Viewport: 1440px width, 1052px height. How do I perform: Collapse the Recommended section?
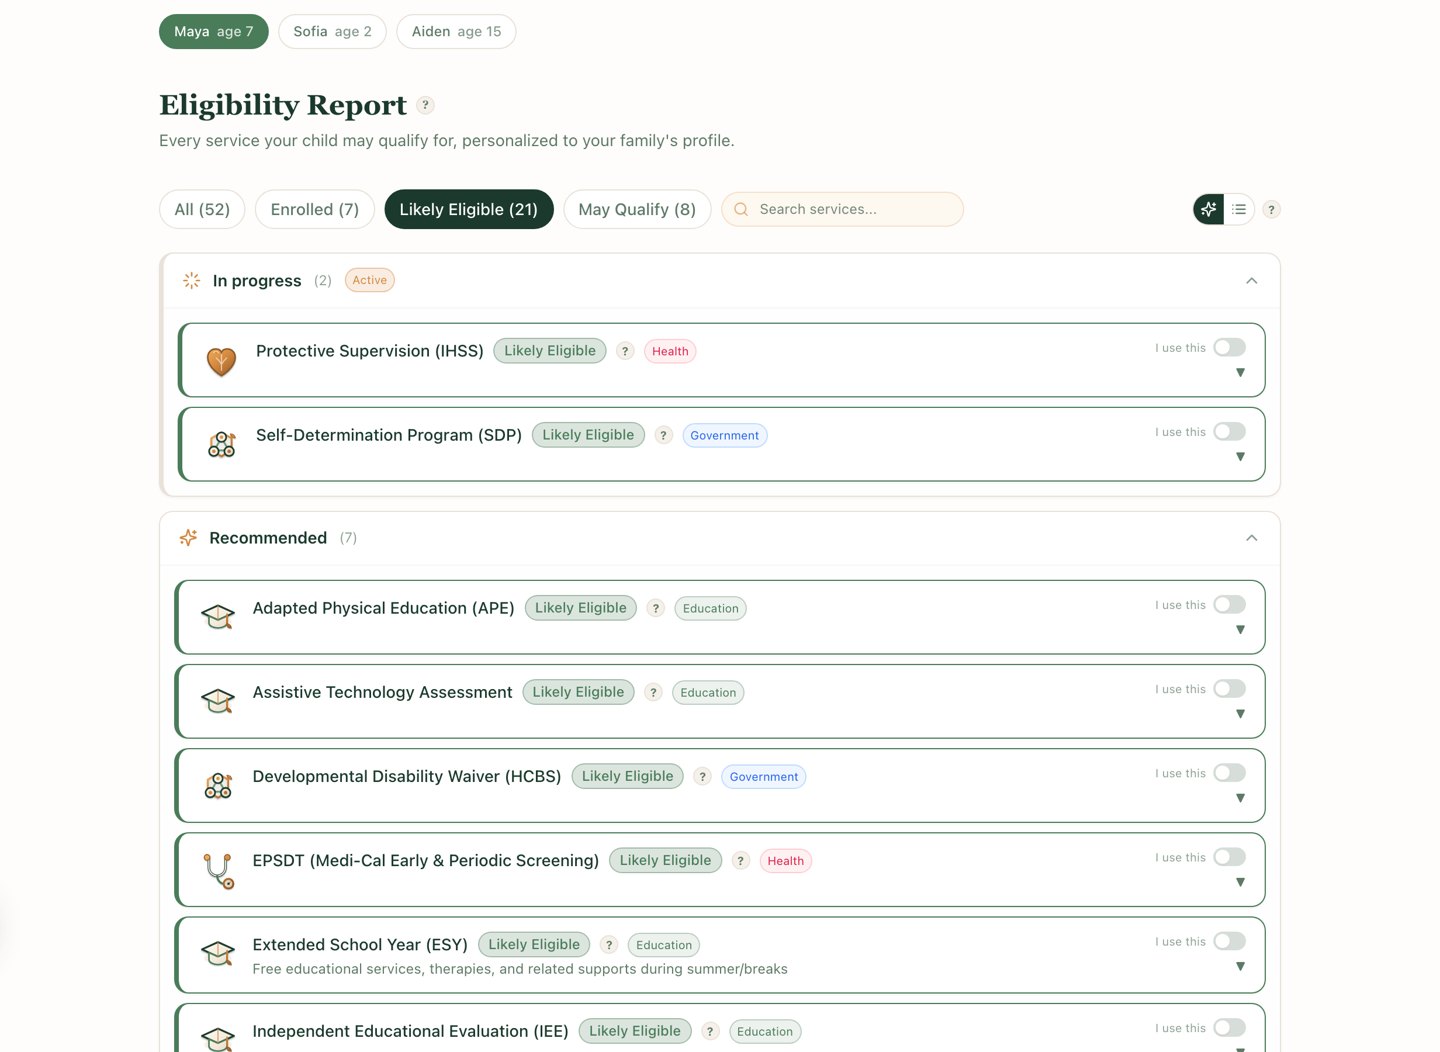tap(1252, 538)
